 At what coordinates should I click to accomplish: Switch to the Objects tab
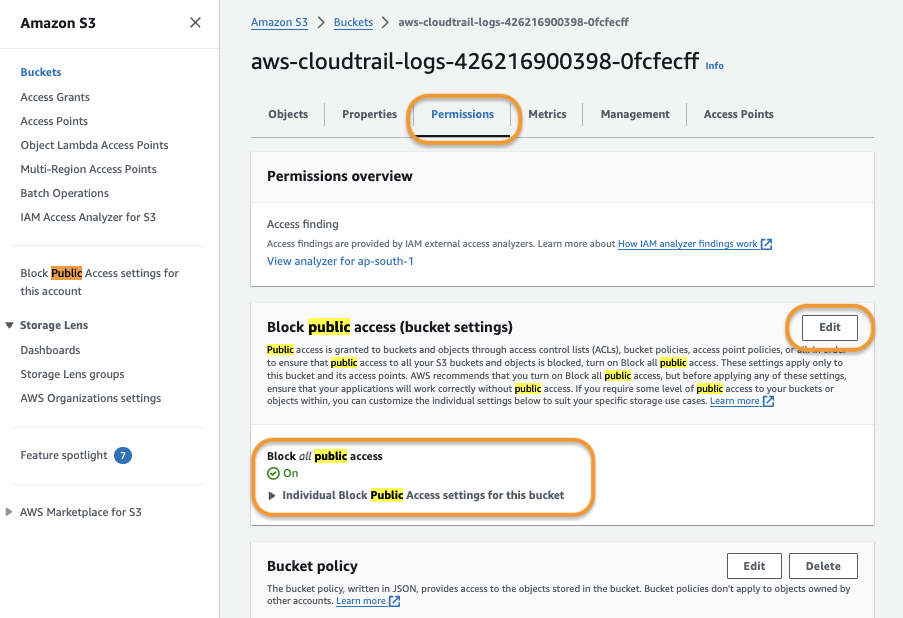point(288,114)
